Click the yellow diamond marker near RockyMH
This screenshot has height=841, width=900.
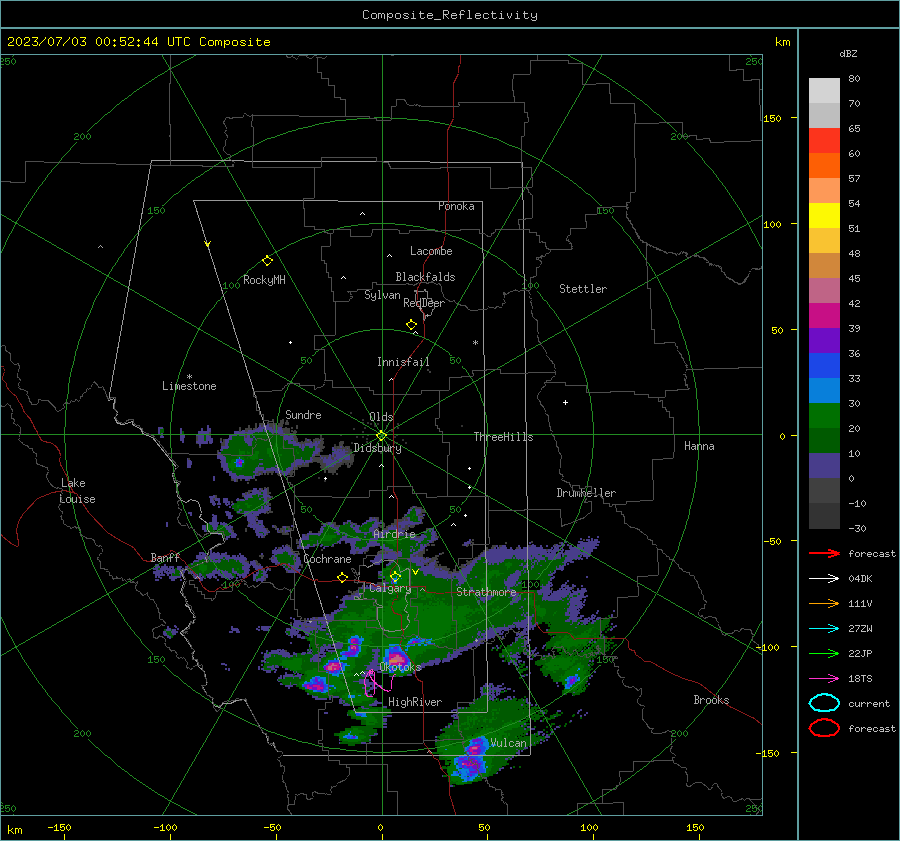coord(267,261)
